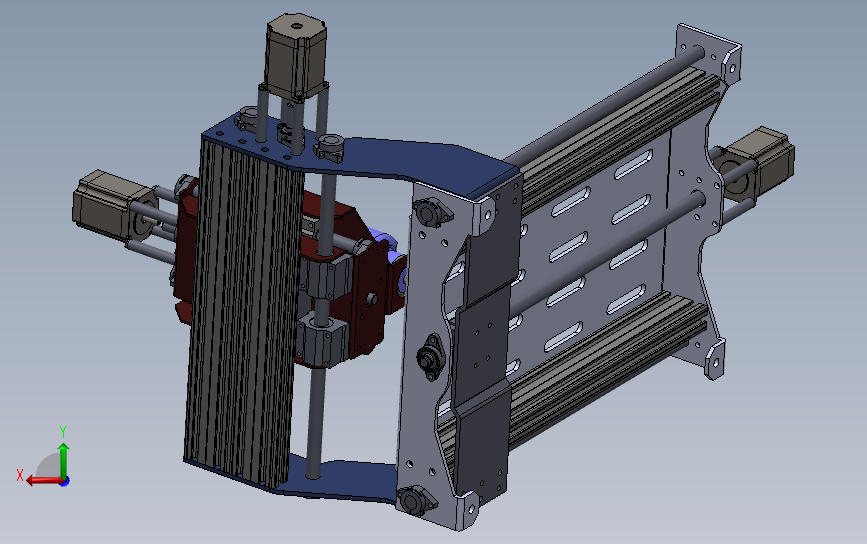The height and width of the screenshot is (544, 867).
Task: Select the middle flange bearing on gray side plate
Action: coord(429,357)
